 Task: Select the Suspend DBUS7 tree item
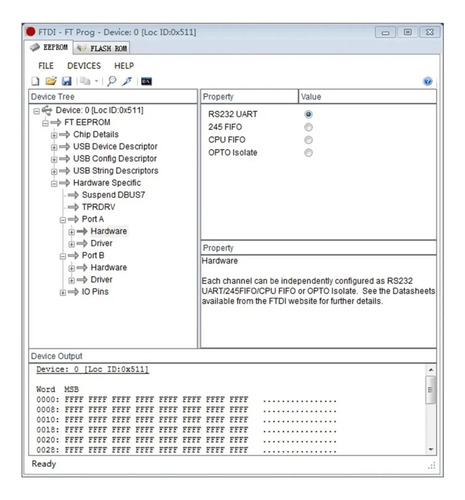pos(113,195)
